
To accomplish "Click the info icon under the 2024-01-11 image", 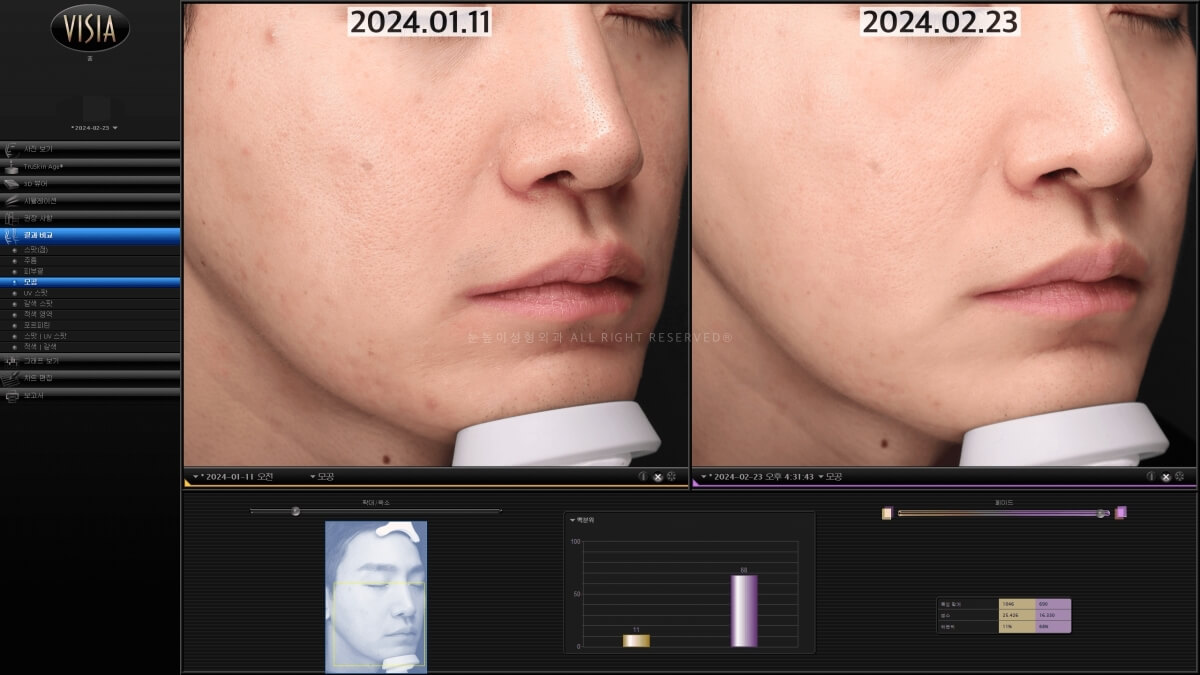I will [643, 477].
